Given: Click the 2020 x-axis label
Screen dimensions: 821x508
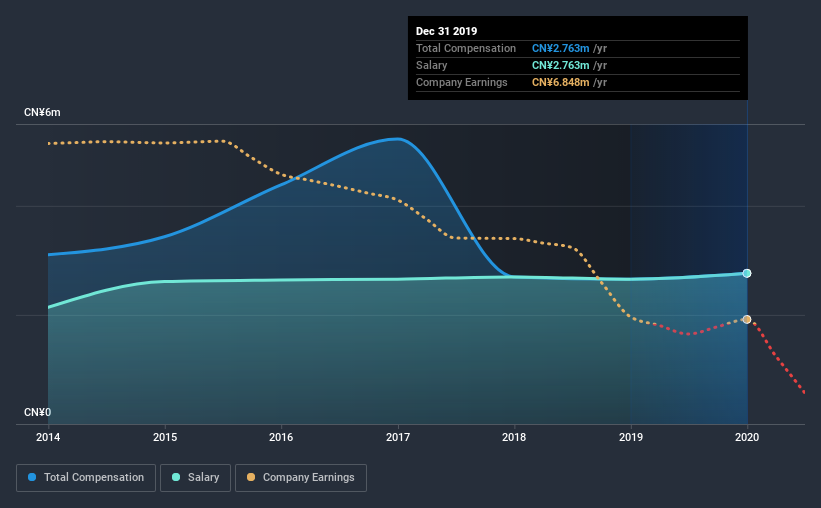Looking at the screenshot, I should coord(747,437).
